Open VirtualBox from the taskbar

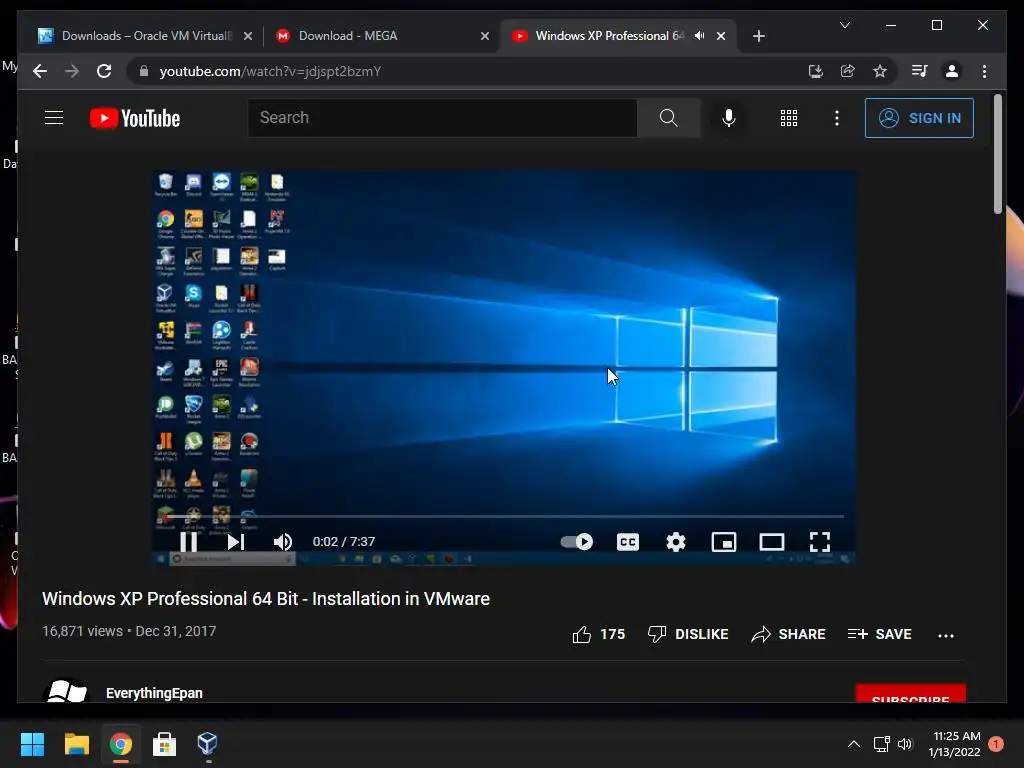pos(208,744)
